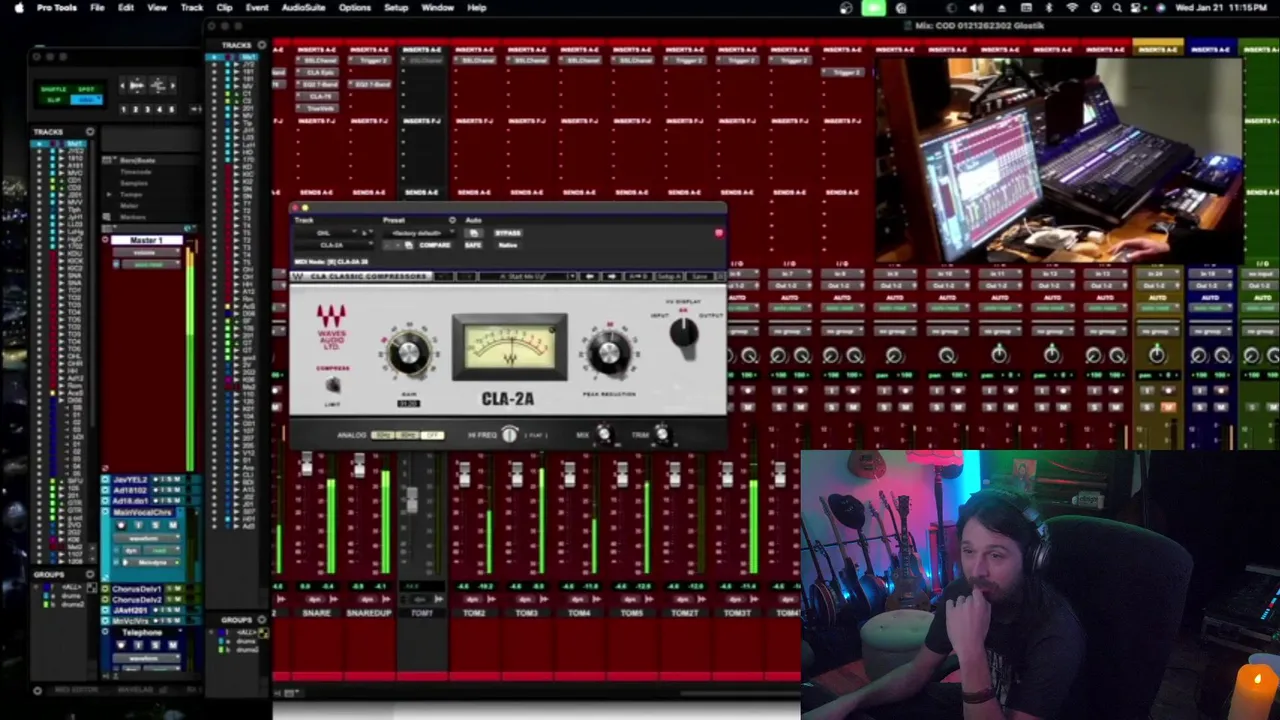1280x720 pixels.
Task: Open the insert position selector 'b'
Action: (367, 233)
